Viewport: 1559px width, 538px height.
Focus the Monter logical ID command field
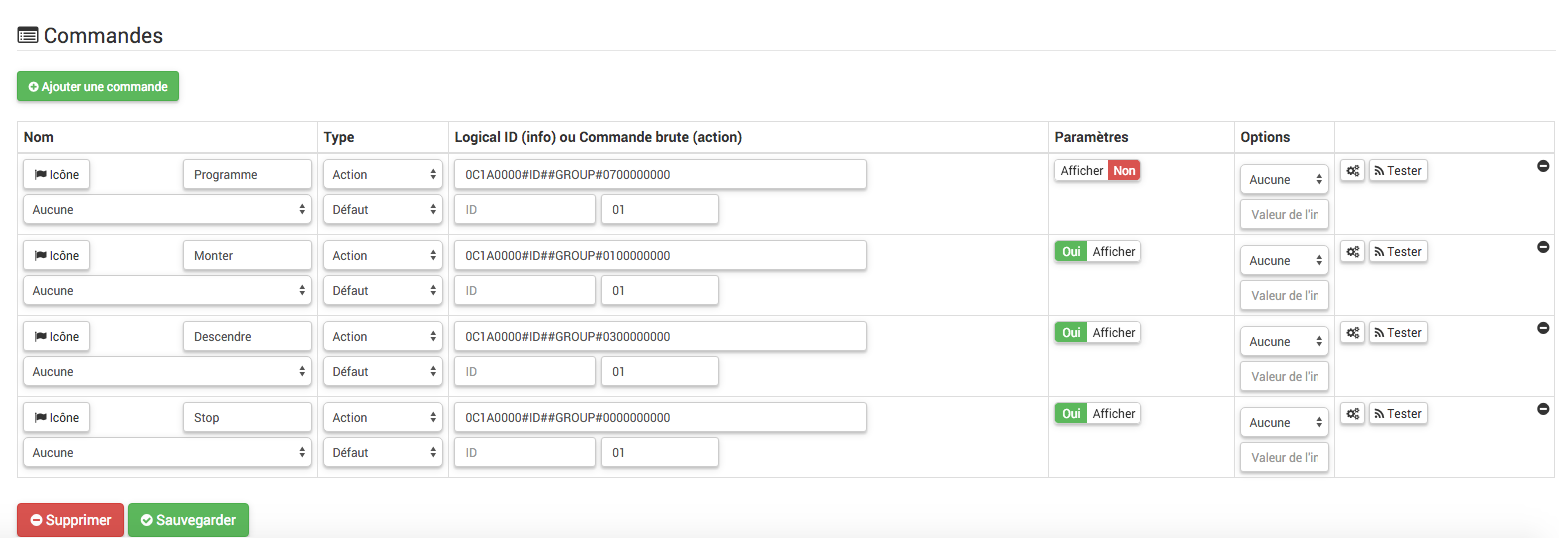pos(660,256)
